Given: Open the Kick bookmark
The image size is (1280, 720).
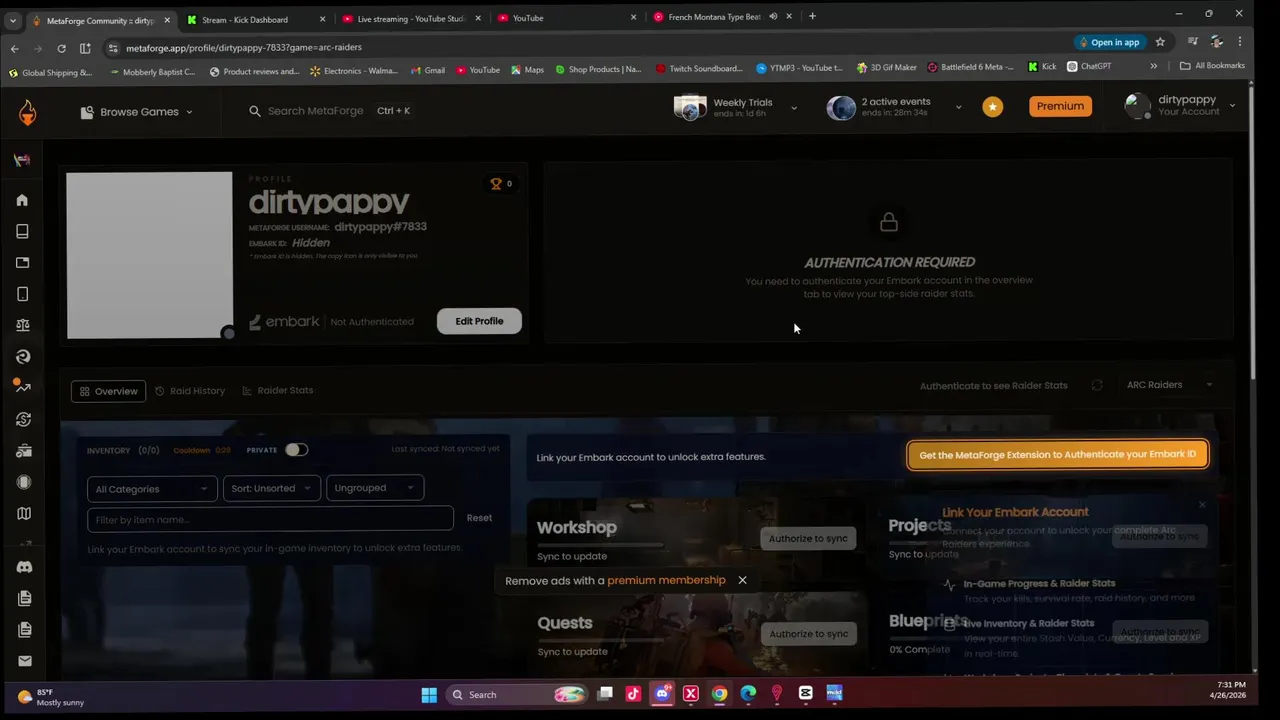Looking at the screenshot, I should tap(1042, 67).
